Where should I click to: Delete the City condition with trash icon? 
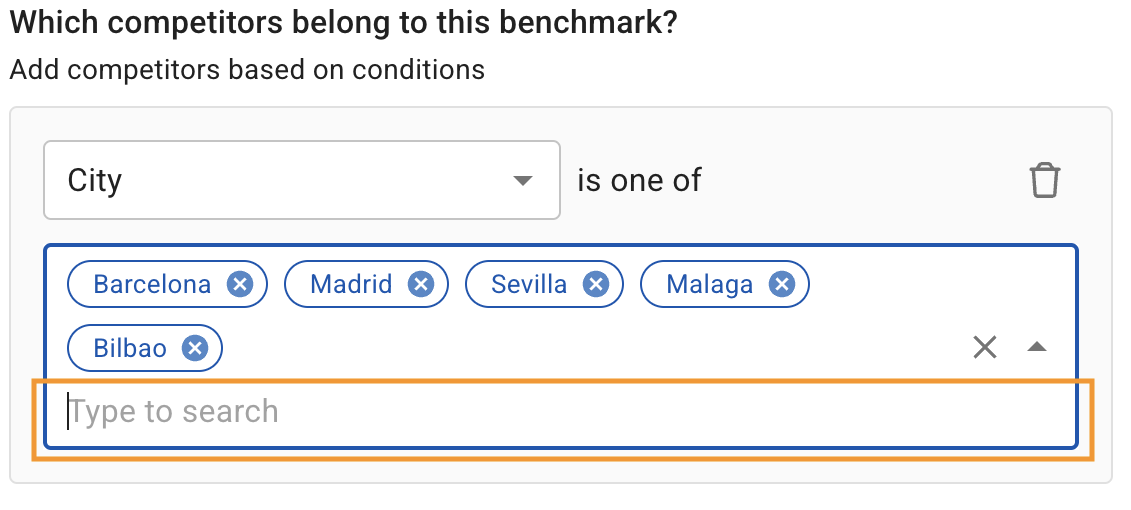coord(1044,181)
